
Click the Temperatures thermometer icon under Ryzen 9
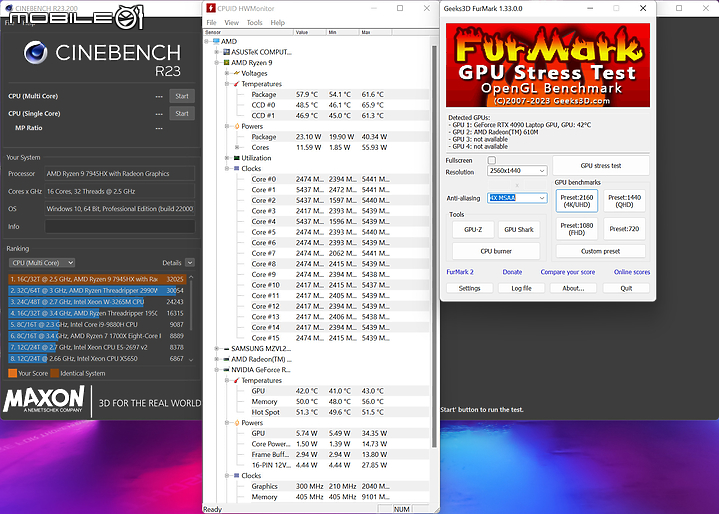click(237, 84)
